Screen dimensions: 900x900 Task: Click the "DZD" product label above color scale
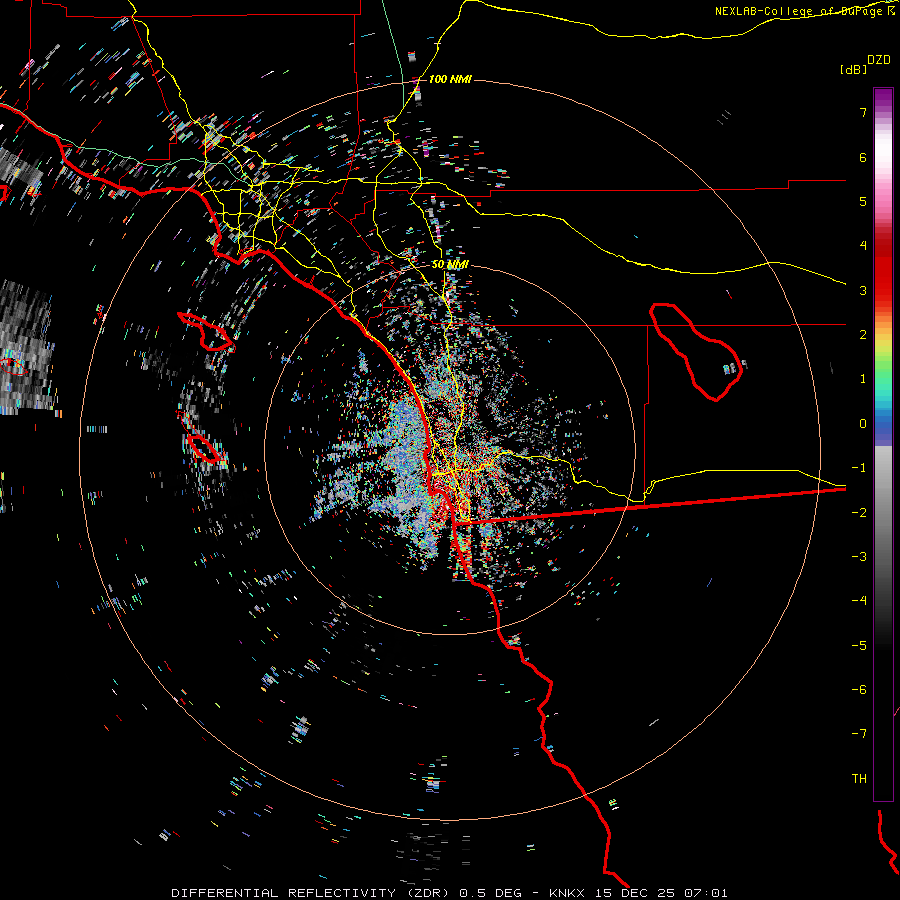(x=879, y=60)
